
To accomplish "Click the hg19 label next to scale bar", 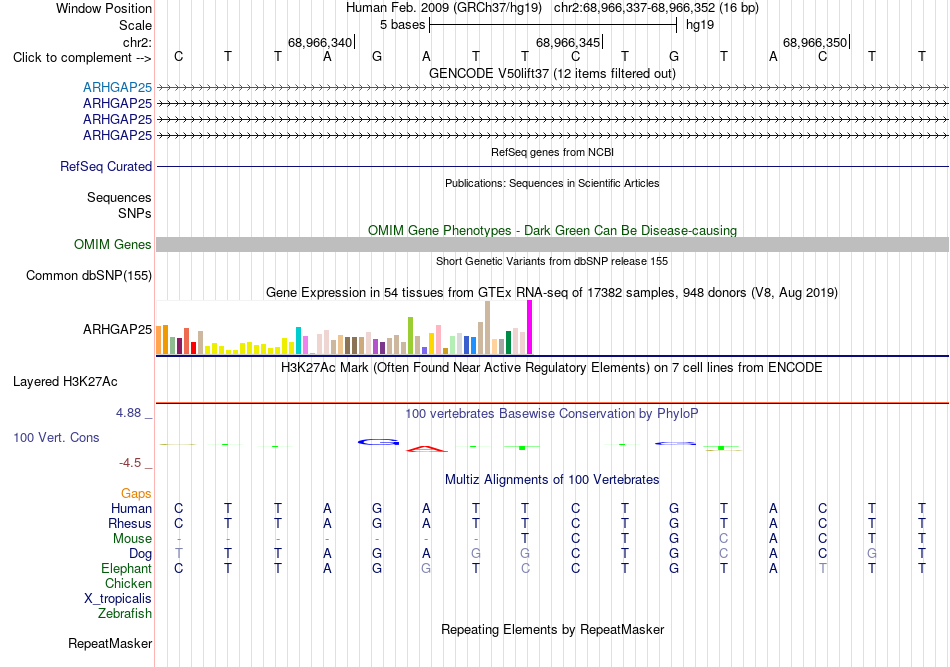I will [x=700, y=25].
